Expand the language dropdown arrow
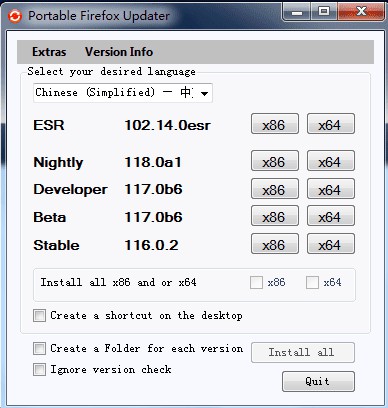This screenshot has width=388, height=408. [x=205, y=93]
